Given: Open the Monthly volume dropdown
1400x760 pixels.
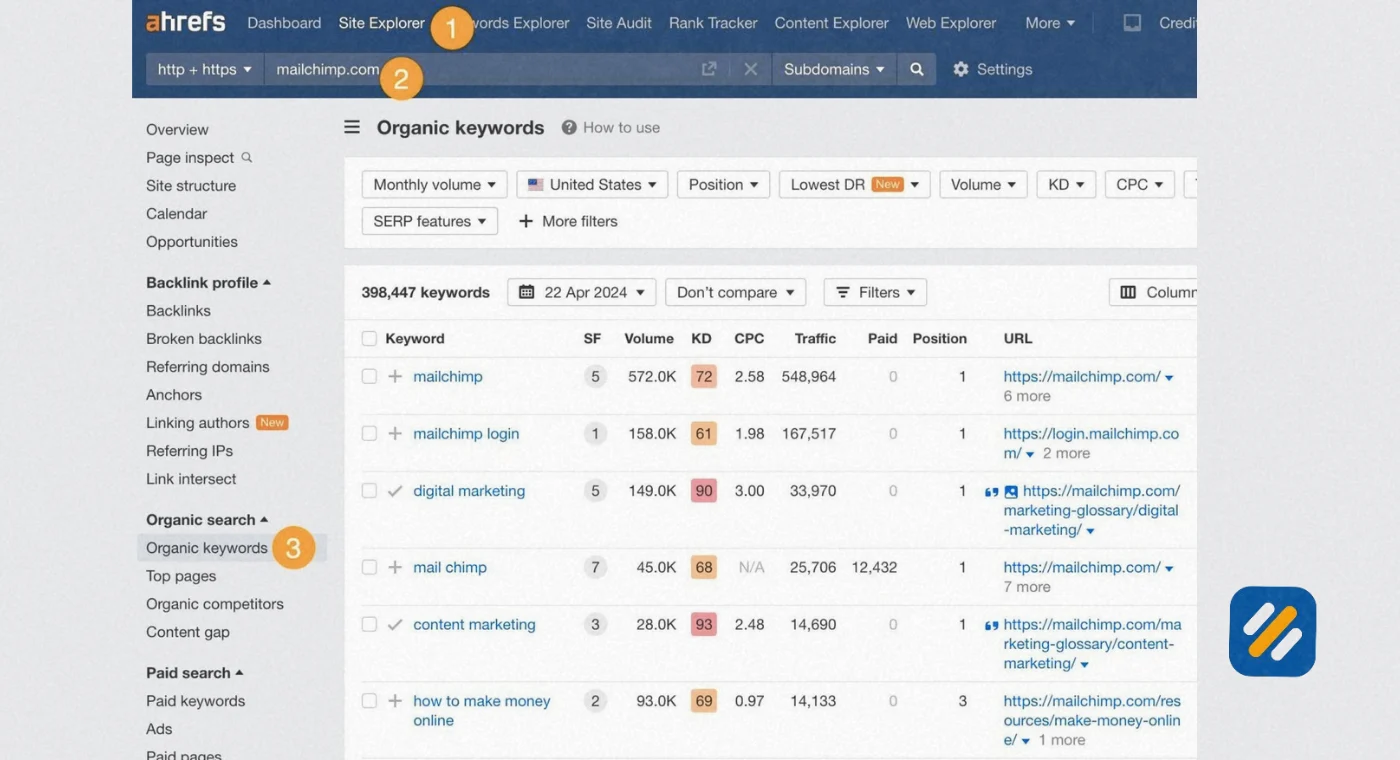Looking at the screenshot, I should click(434, 184).
